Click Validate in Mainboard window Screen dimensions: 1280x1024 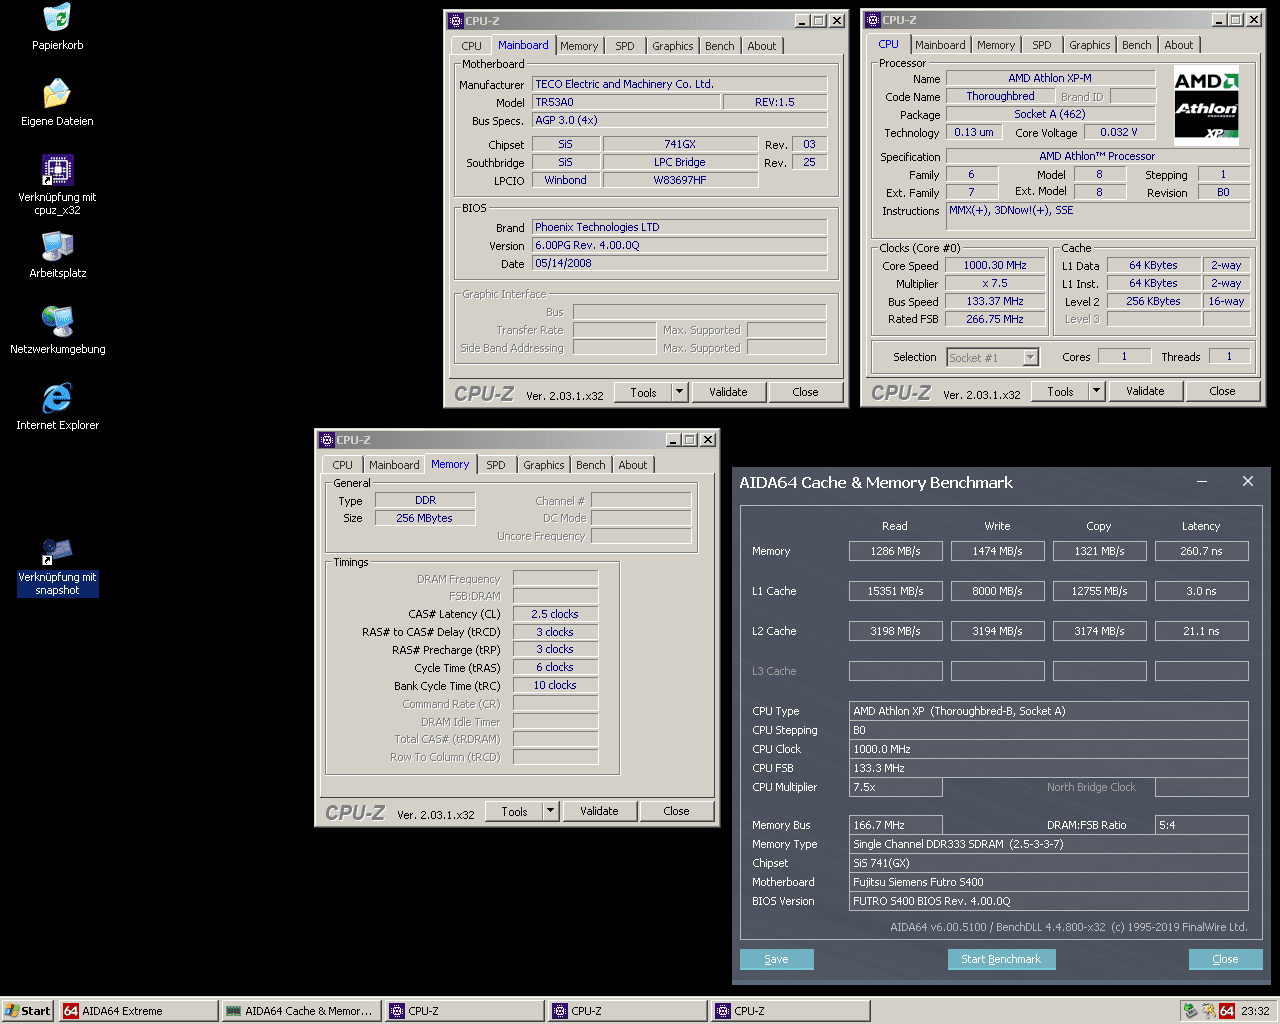tap(728, 392)
